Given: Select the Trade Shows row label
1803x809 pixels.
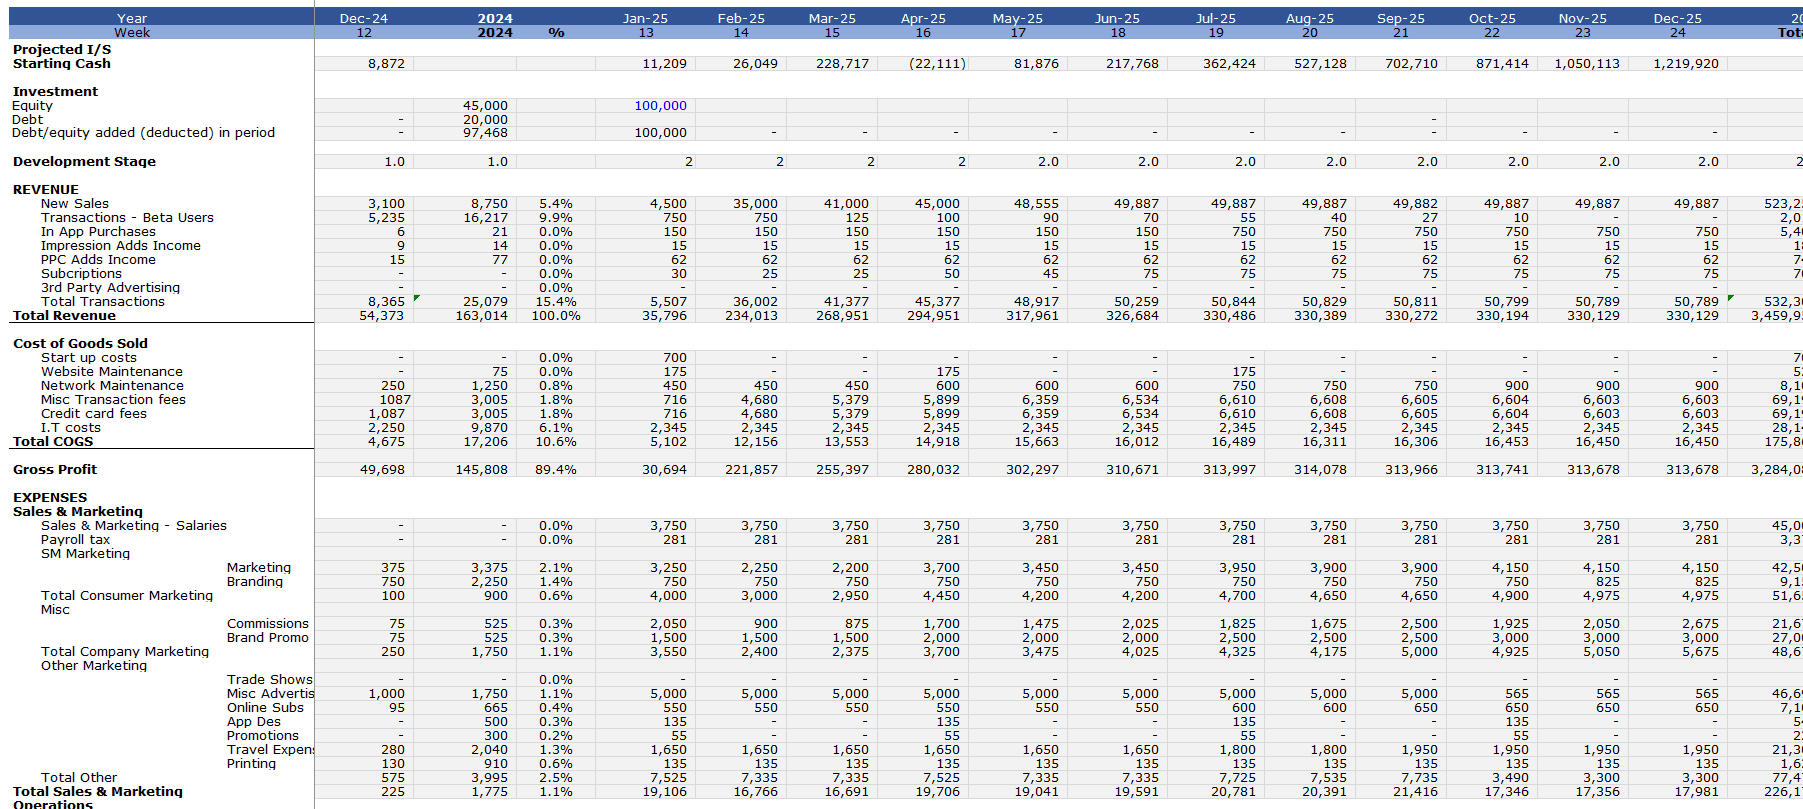Looking at the screenshot, I should pos(269,679).
